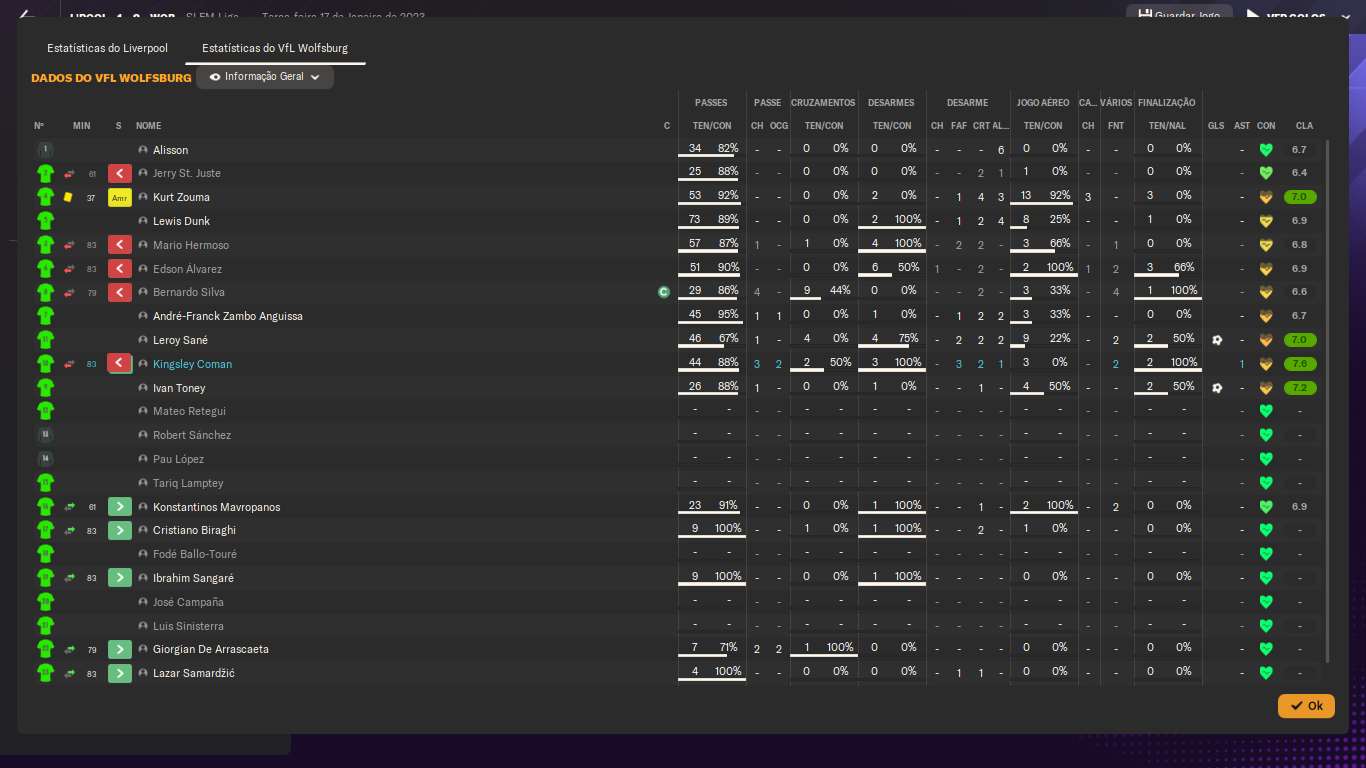Switch to Estatísticas do Liverpool tab
Viewport: 1366px width, 768px height.
pyautogui.click(x=107, y=48)
